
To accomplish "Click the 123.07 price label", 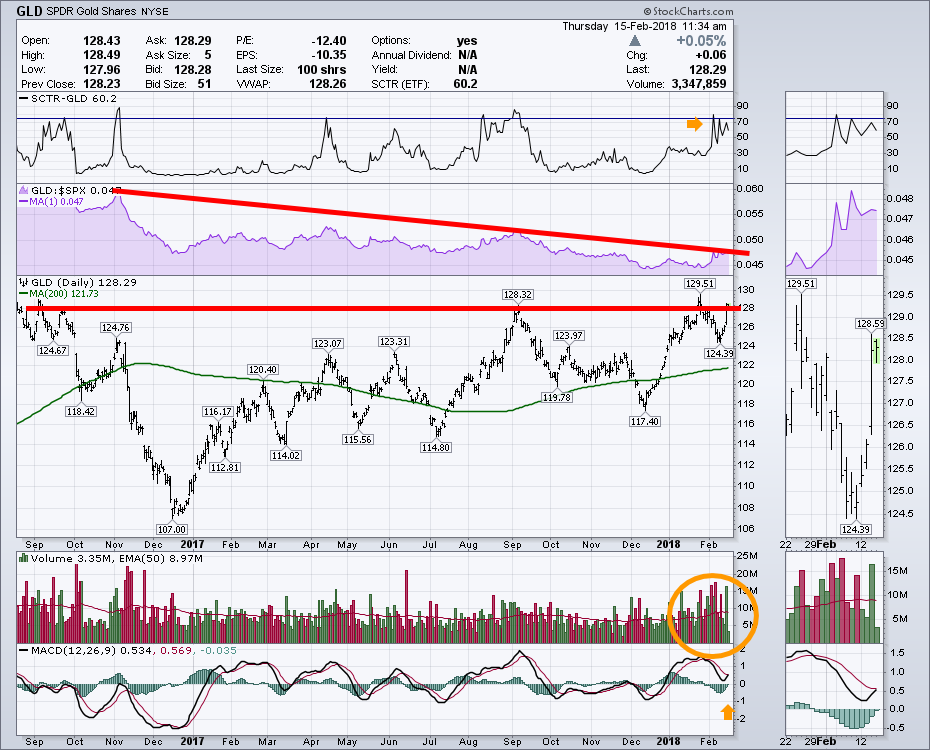I will [x=328, y=343].
